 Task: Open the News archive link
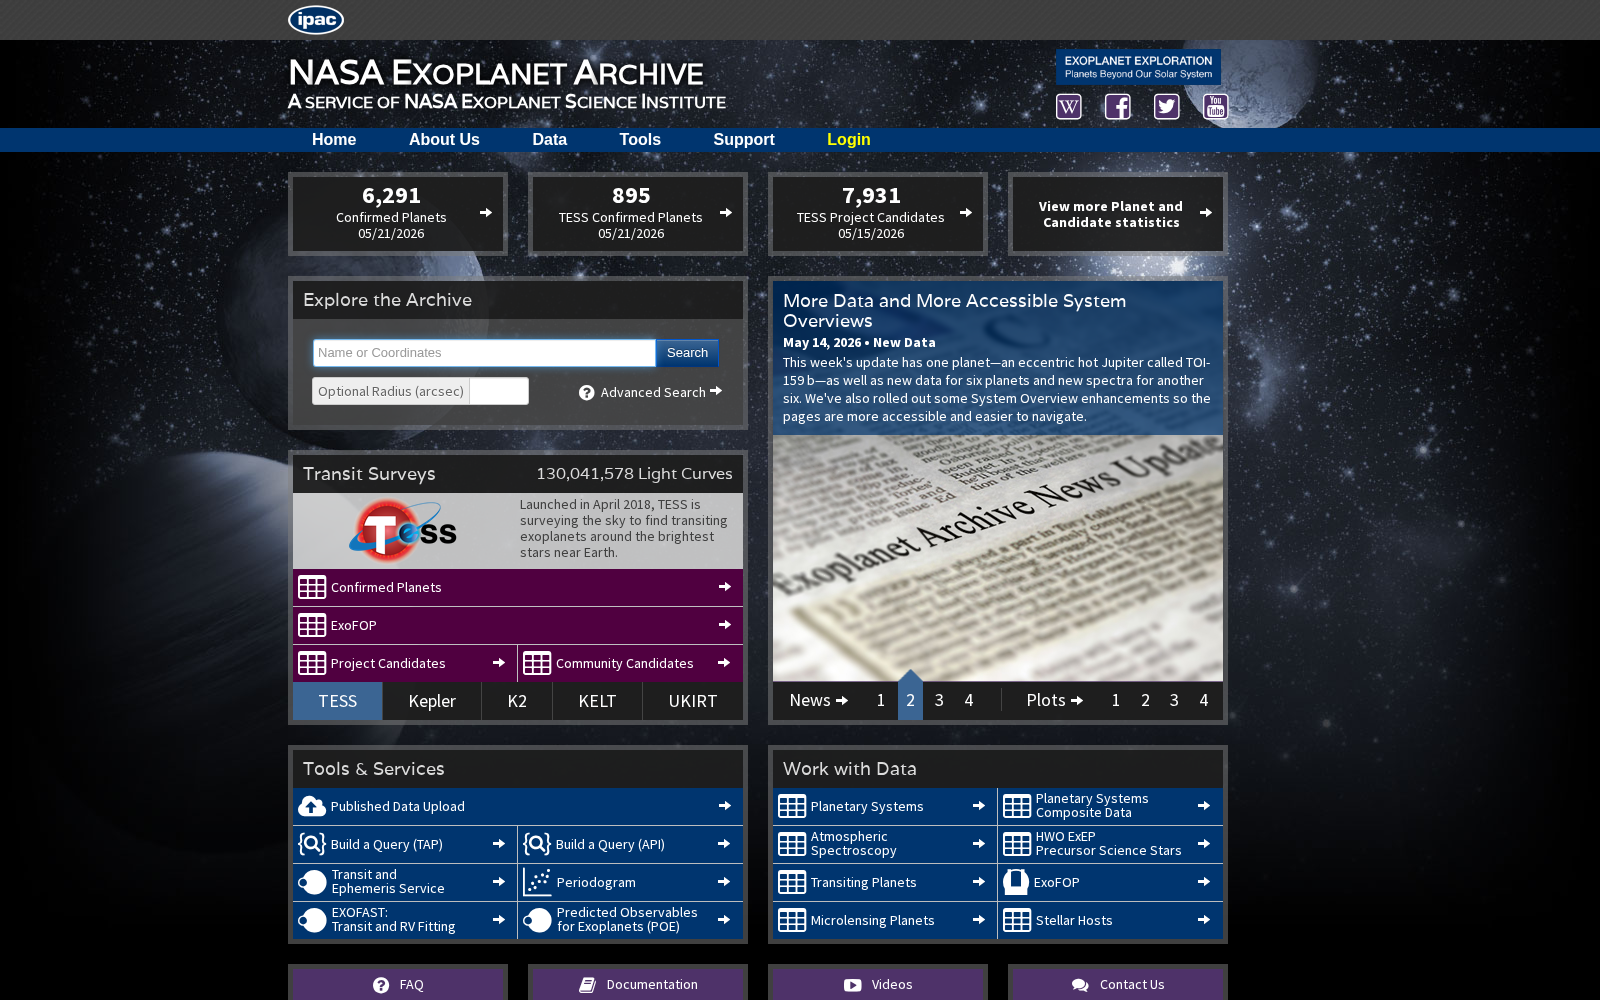coord(819,700)
